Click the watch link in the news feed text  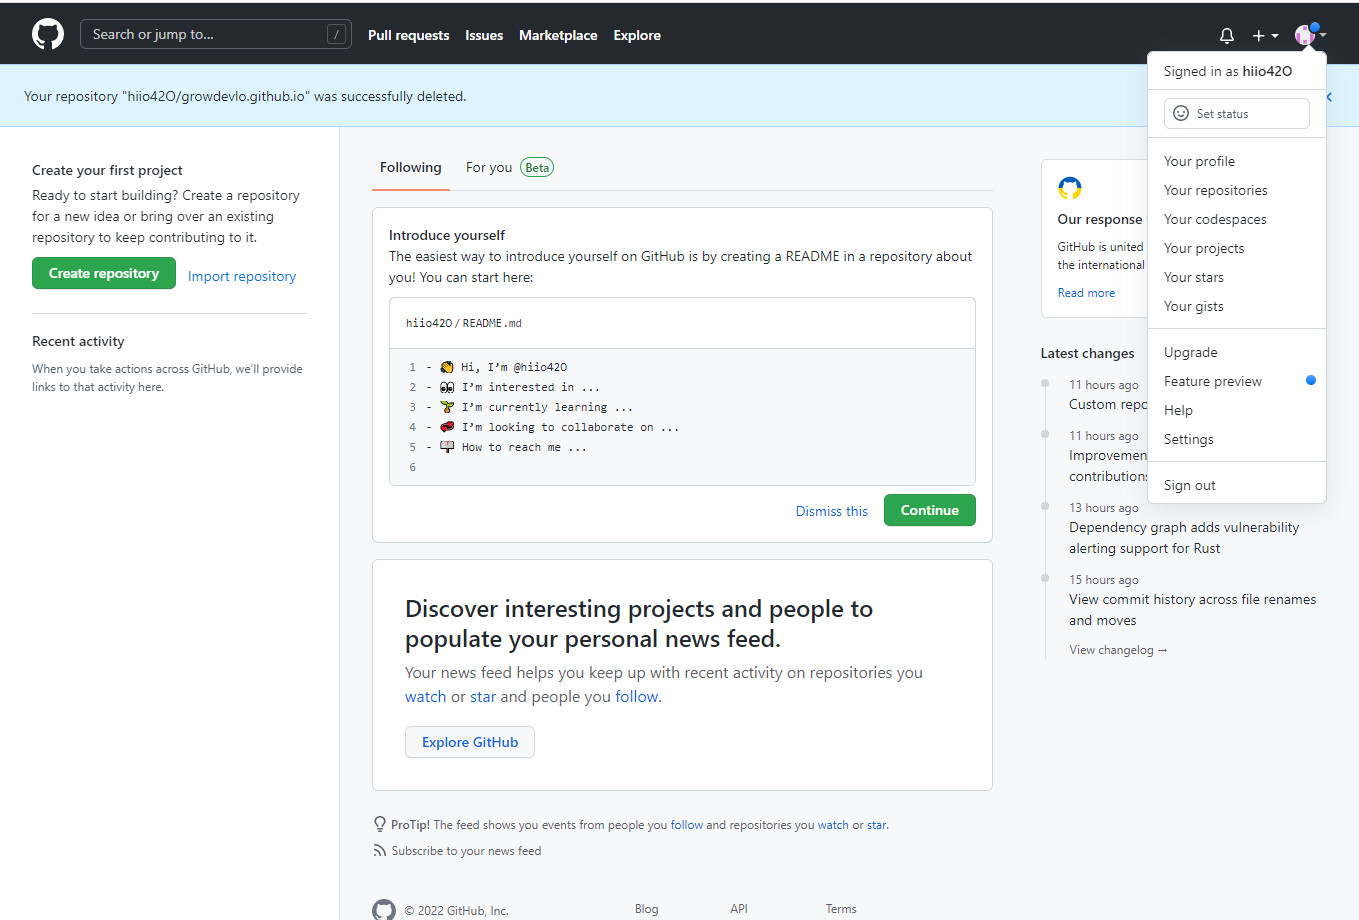pos(425,697)
